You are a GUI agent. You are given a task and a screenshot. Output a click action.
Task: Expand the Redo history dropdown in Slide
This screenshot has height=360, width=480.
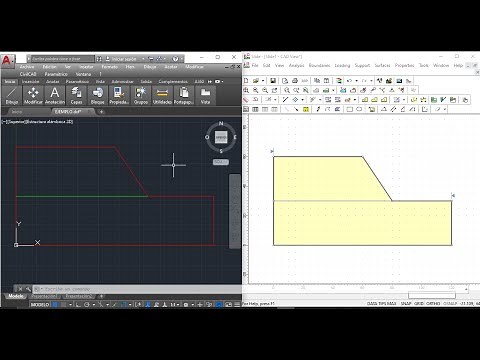pyautogui.click(x=371, y=81)
